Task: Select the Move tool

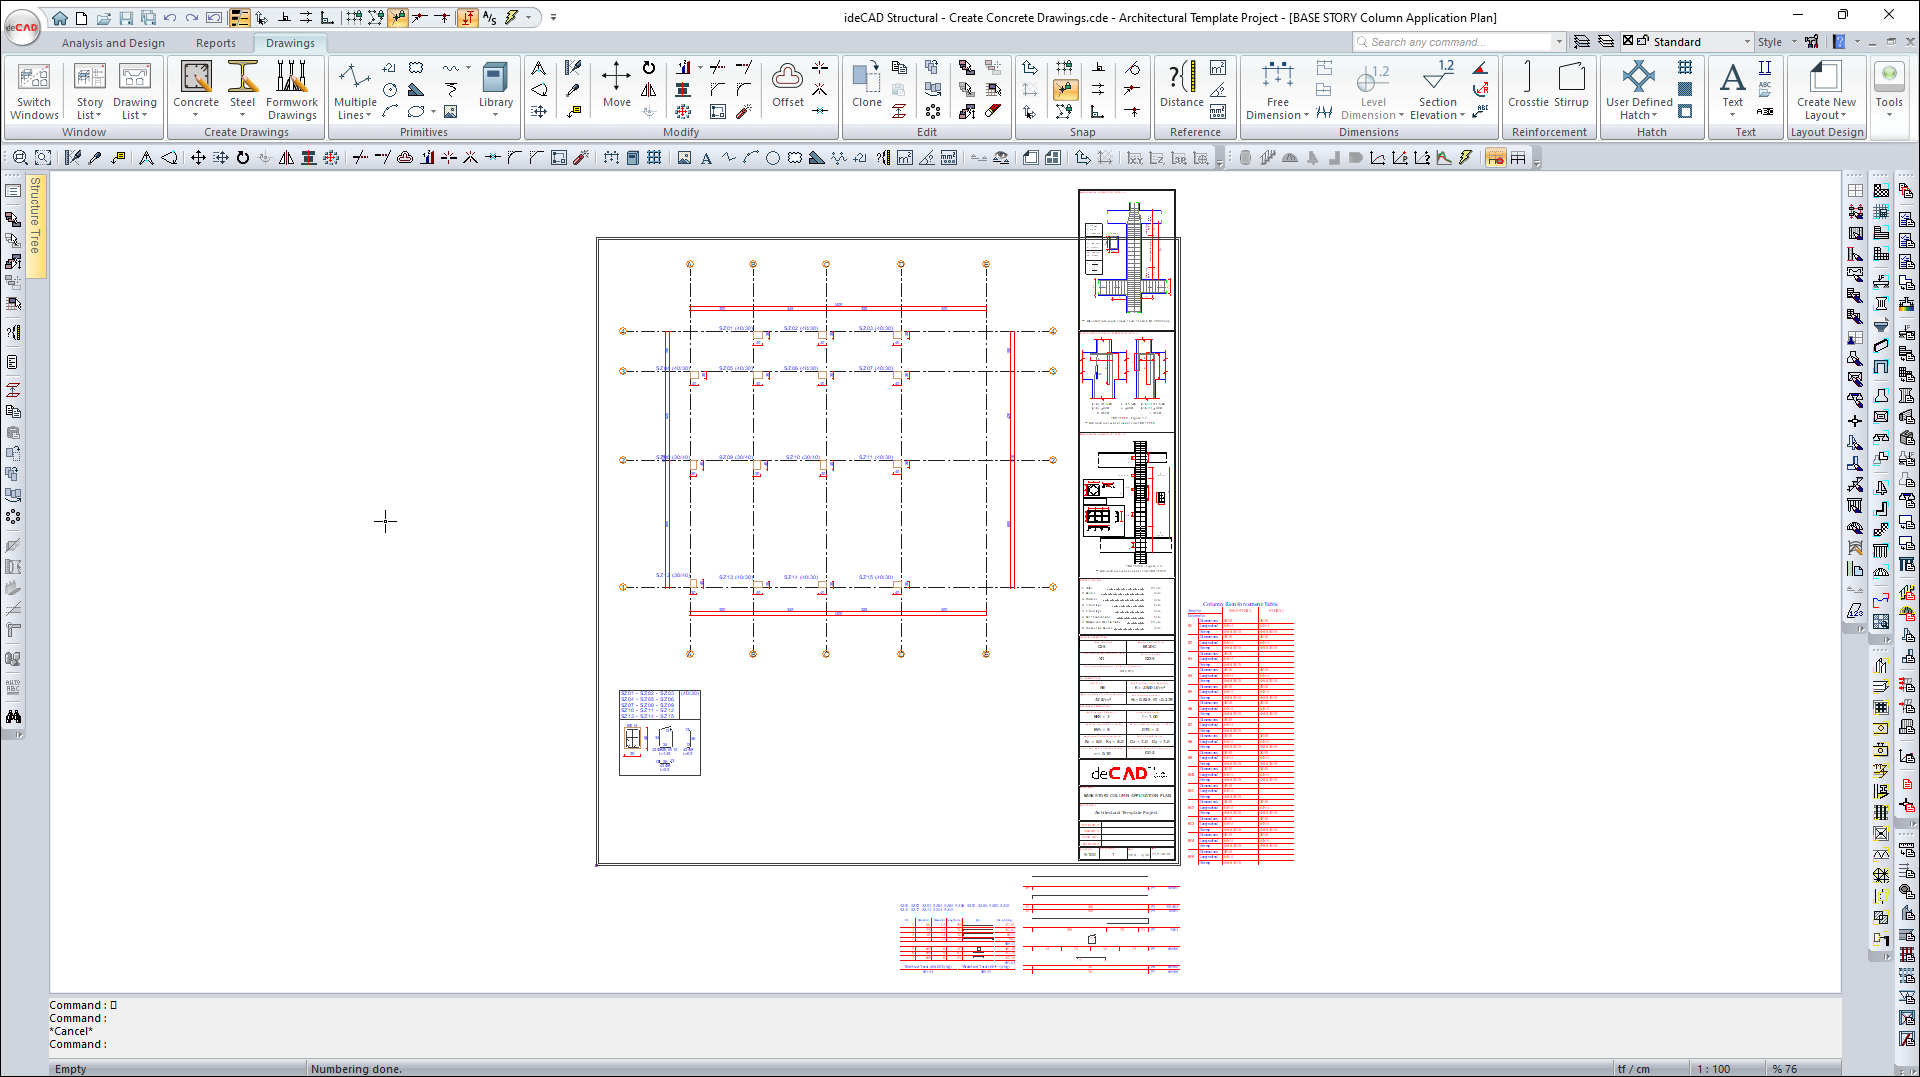Action: pyautogui.click(x=616, y=84)
